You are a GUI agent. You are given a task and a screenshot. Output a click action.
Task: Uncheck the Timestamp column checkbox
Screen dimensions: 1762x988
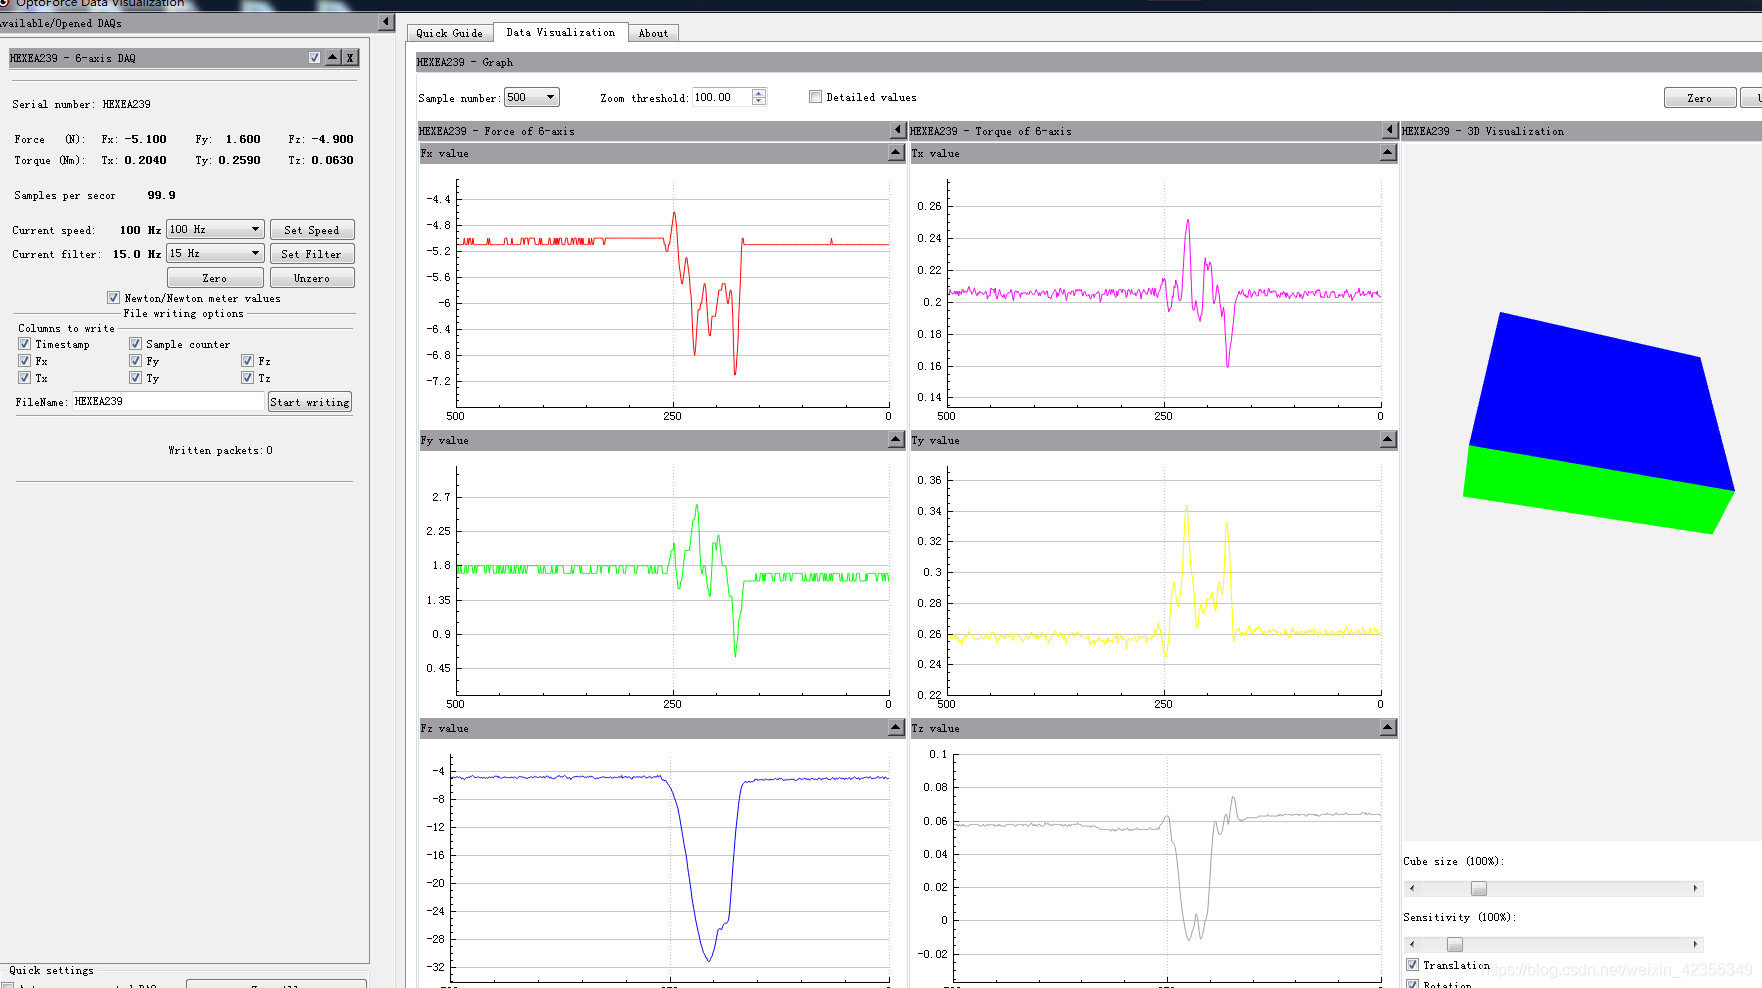point(25,344)
